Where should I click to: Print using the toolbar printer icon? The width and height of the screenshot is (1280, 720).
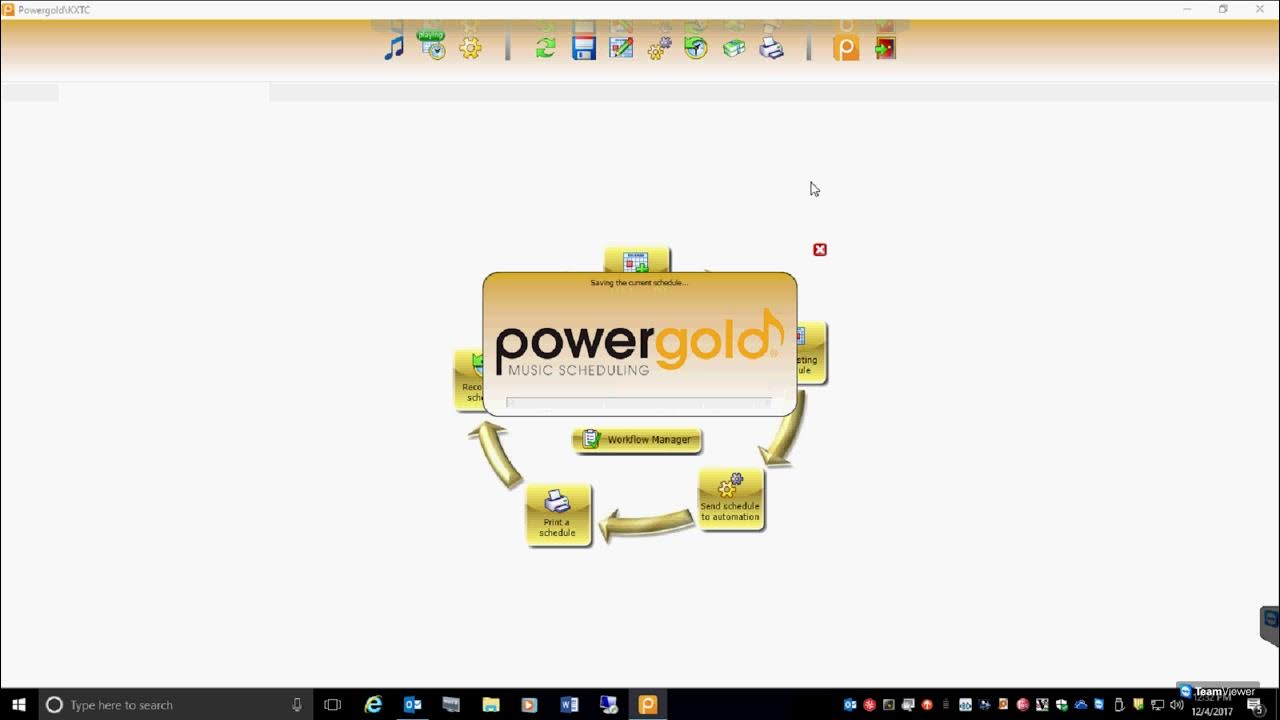pyautogui.click(x=771, y=47)
